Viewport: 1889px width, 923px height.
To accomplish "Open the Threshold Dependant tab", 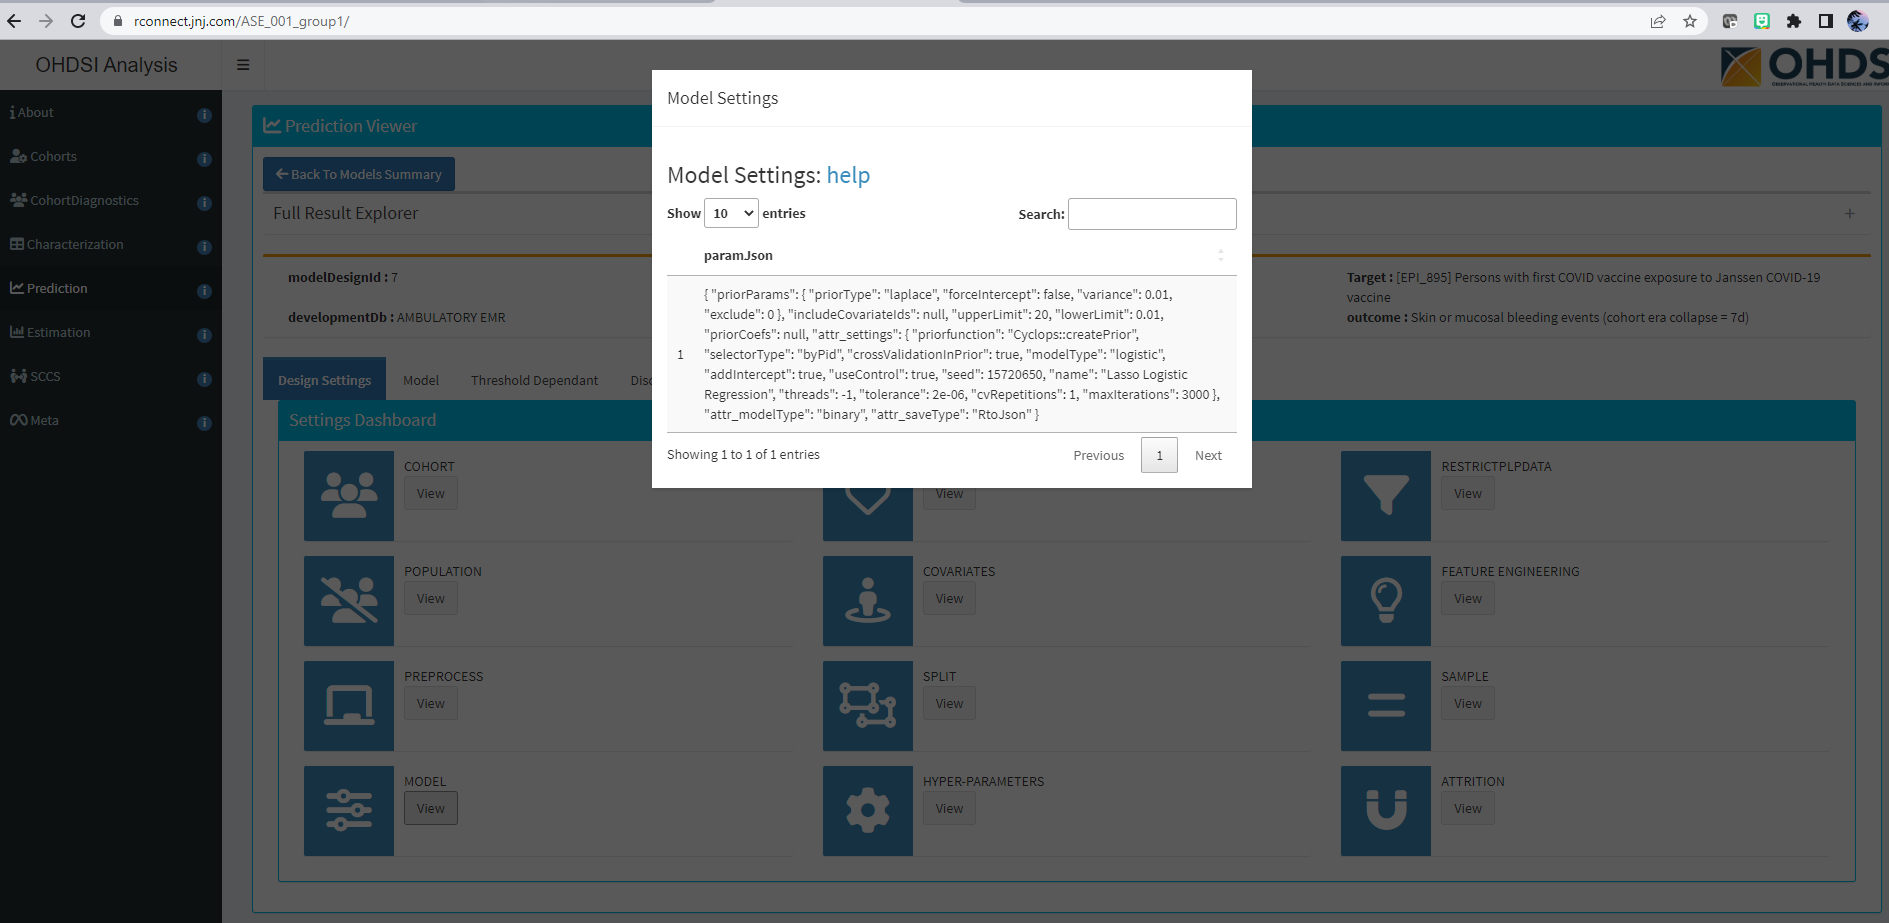I will tap(534, 380).
